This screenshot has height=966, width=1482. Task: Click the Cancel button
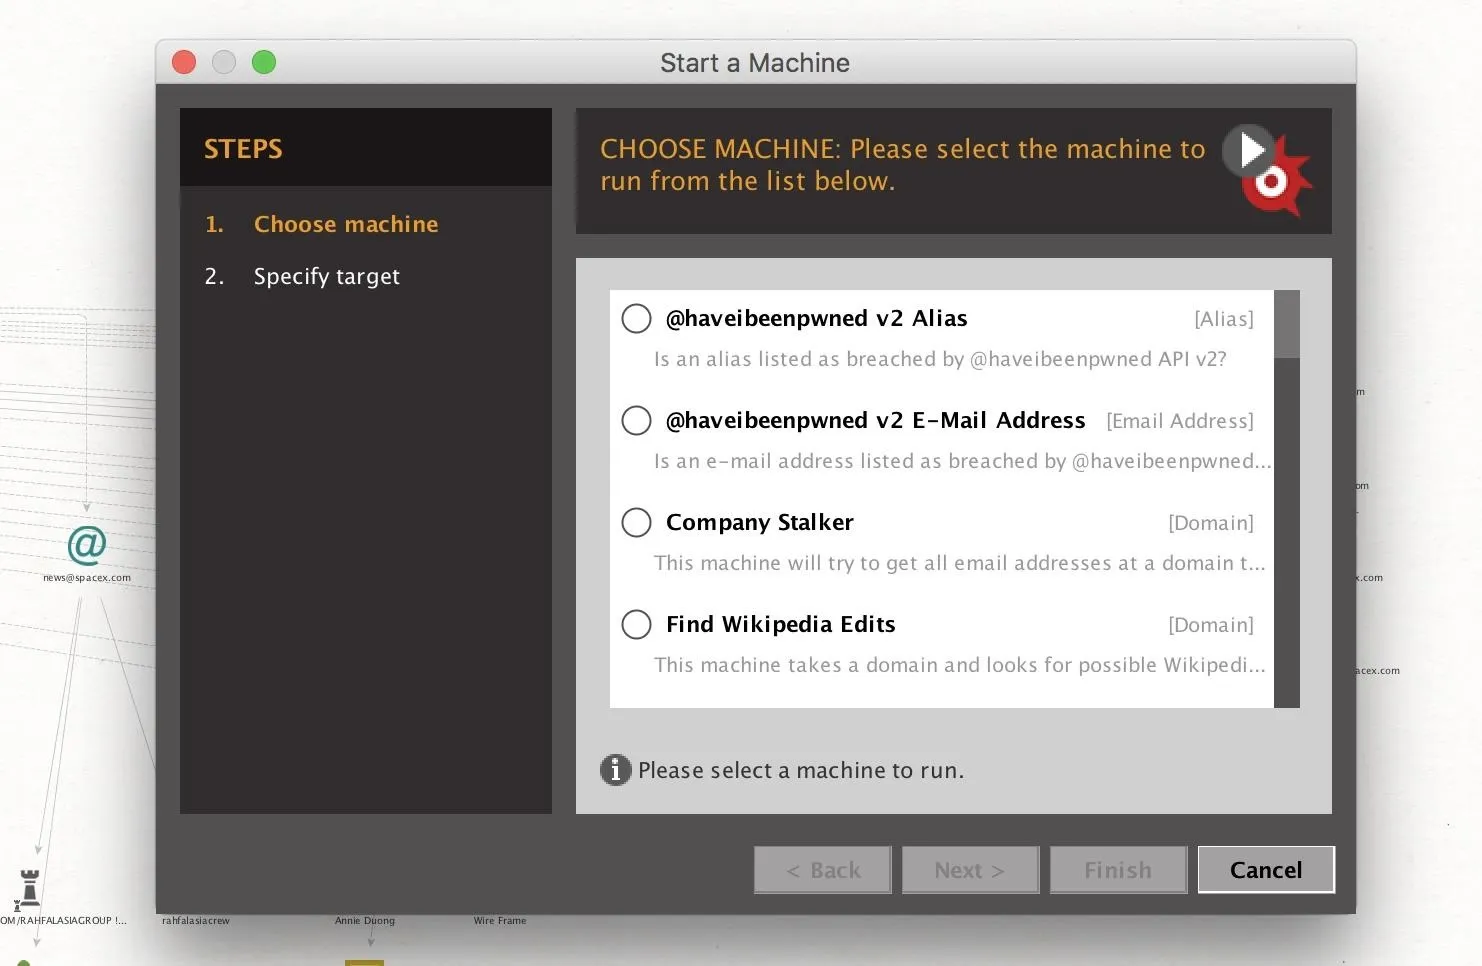coord(1266,870)
